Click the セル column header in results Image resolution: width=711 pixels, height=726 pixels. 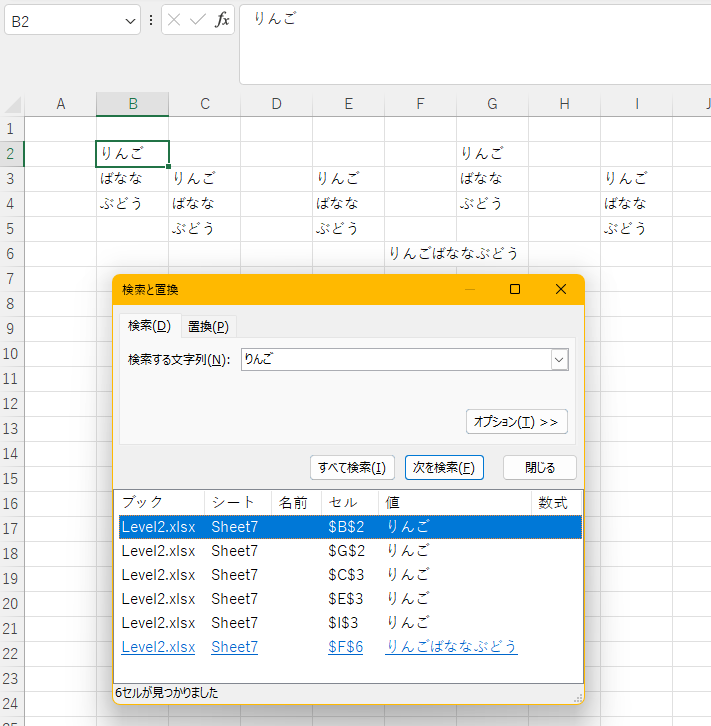coord(350,503)
